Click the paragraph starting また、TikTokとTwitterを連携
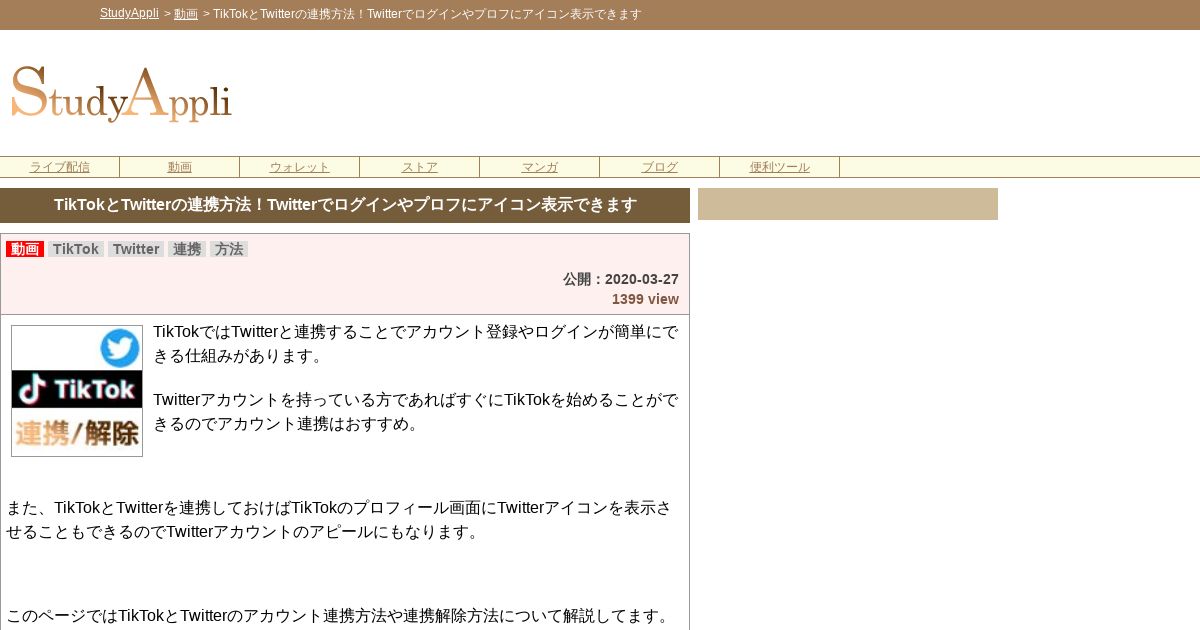The image size is (1200, 630). 340,520
